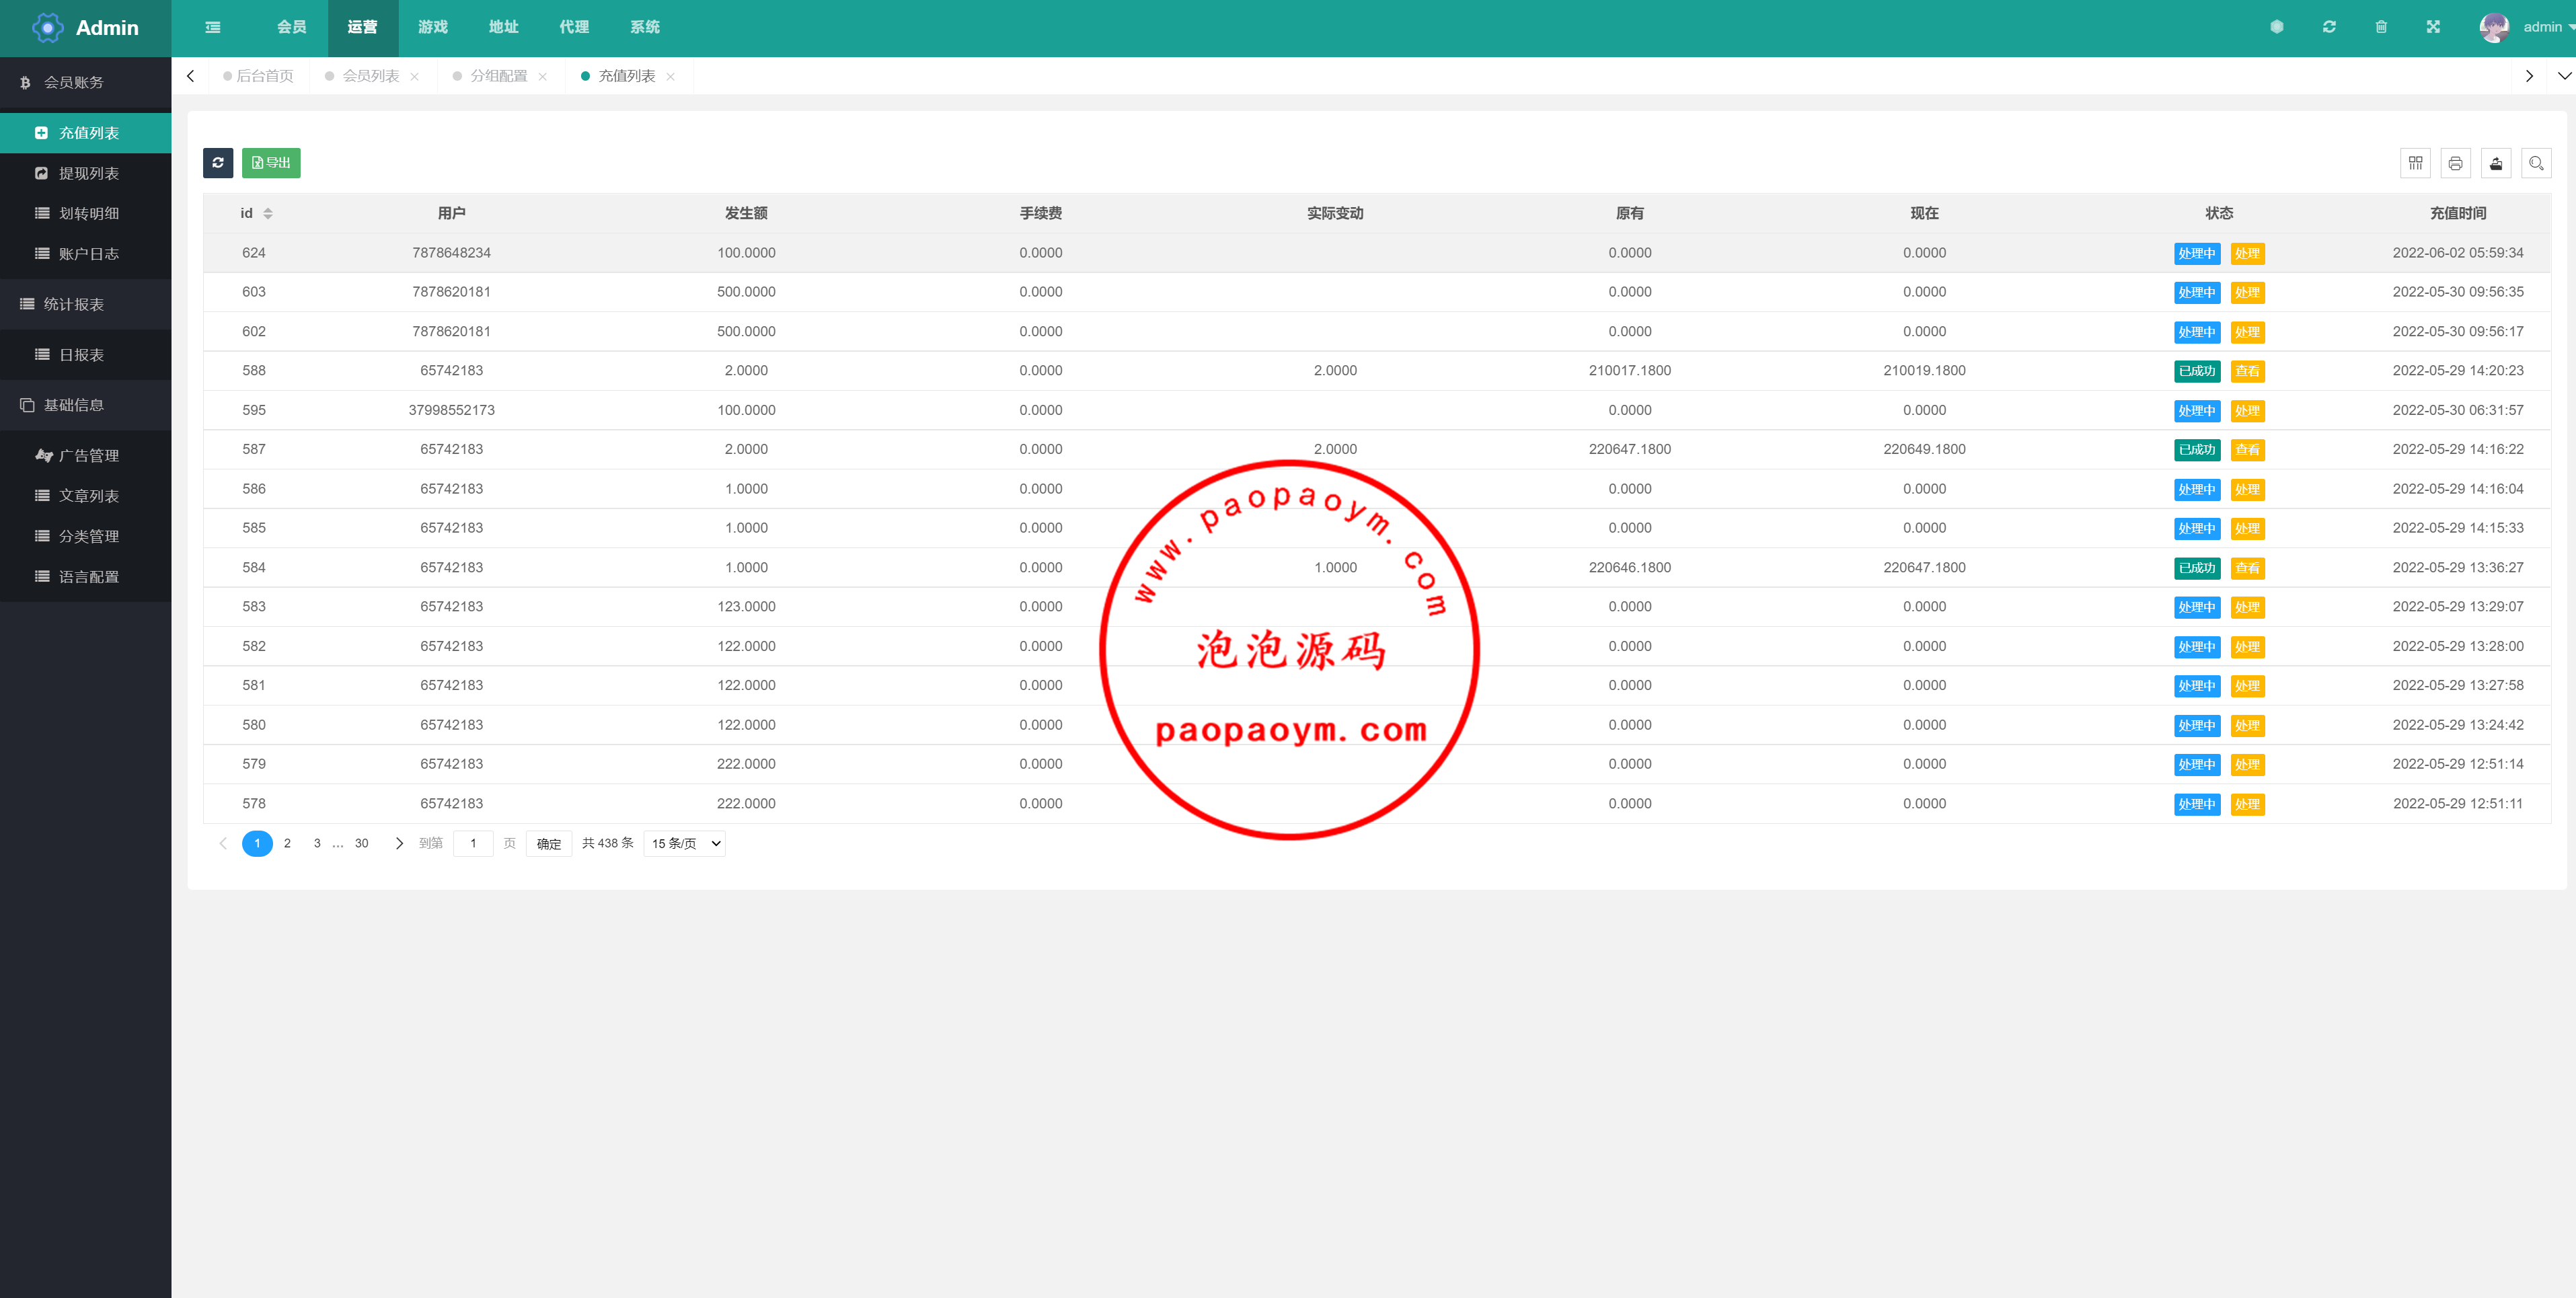The width and height of the screenshot is (2576, 1298).
Task: Open 提现列表 in the sidebar
Action: [x=88, y=173]
